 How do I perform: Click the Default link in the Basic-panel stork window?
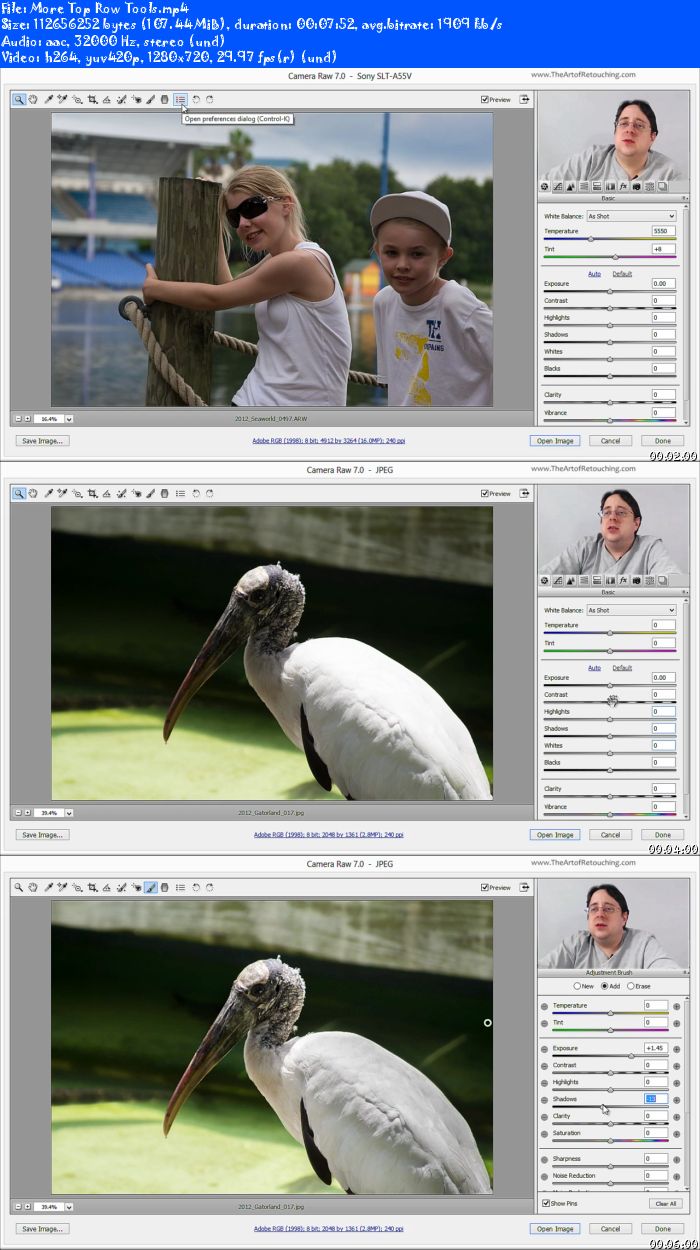click(x=622, y=667)
